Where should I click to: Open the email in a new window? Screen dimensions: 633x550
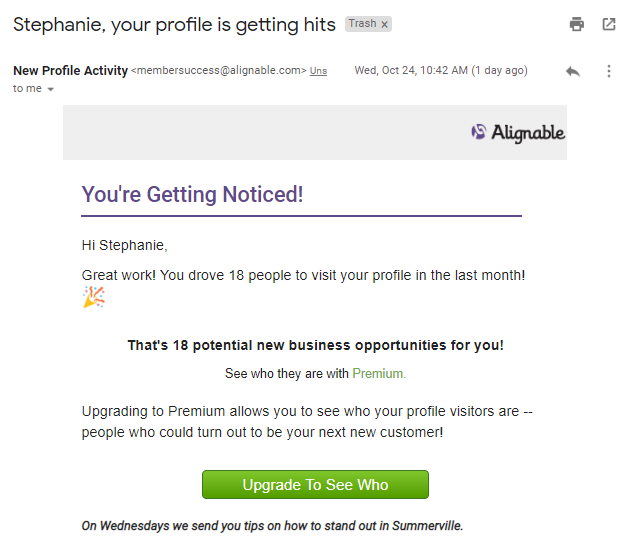pos(609,24)
